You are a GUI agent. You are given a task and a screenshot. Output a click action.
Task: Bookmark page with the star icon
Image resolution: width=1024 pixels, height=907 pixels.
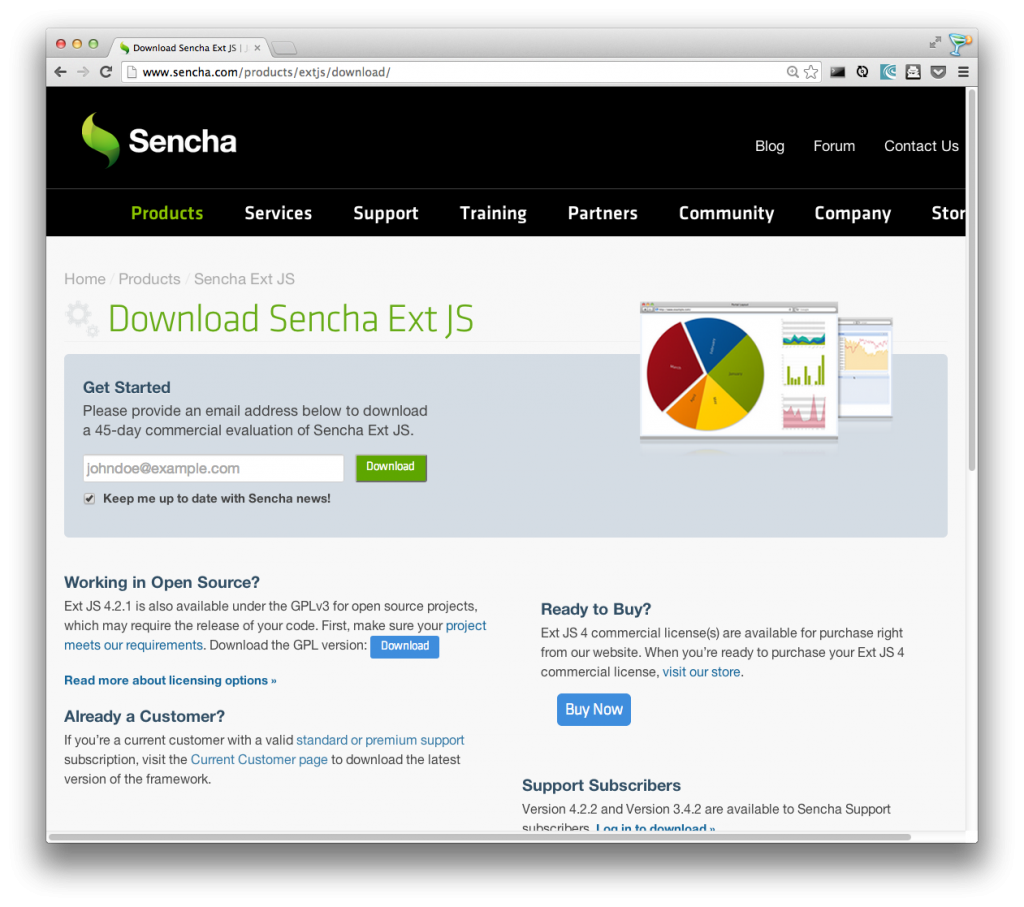[810, 72]
